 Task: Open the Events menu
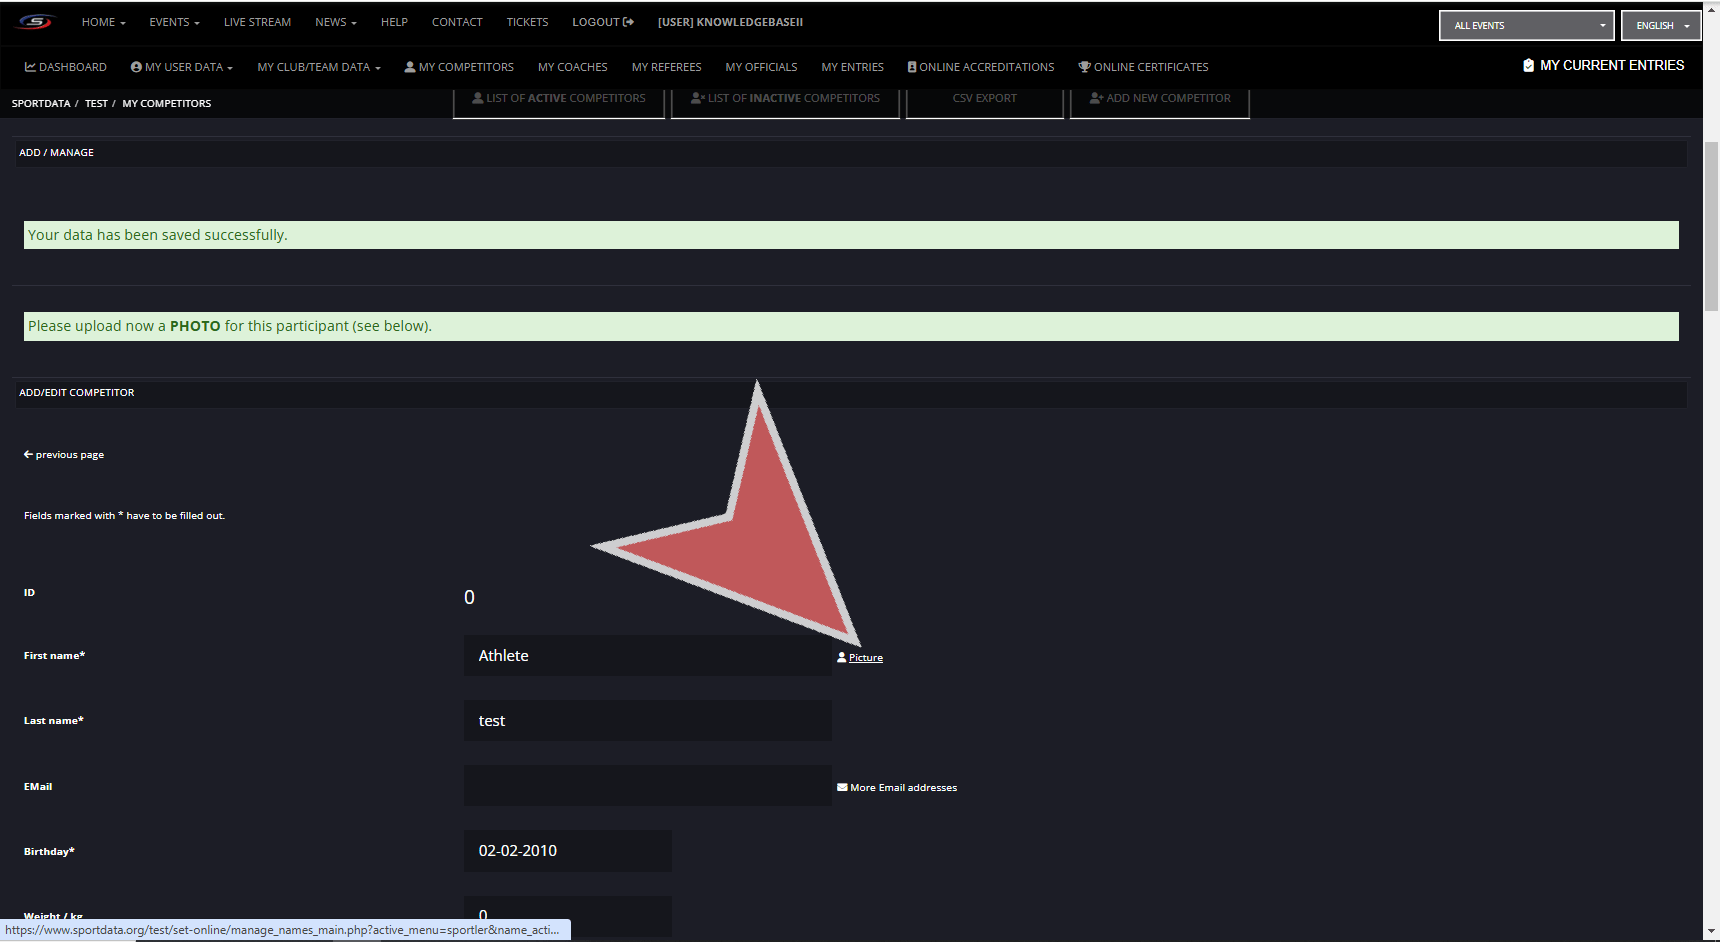click(174, 22)
